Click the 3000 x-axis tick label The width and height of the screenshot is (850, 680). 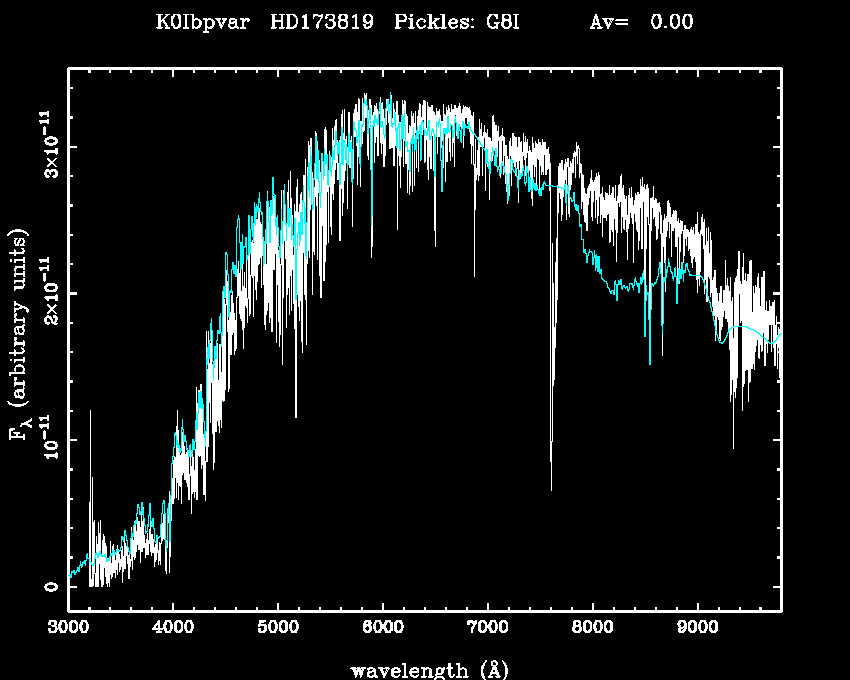click(68, 629)
